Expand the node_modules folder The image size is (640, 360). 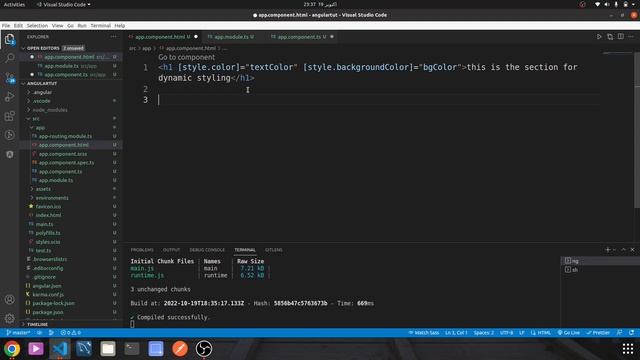pos(49,110)
